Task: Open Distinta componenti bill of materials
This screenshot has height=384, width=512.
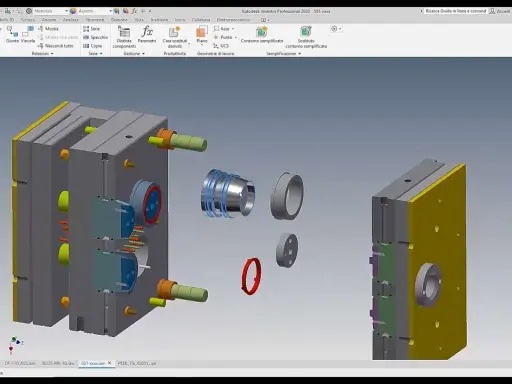Action: pos(124,37)
